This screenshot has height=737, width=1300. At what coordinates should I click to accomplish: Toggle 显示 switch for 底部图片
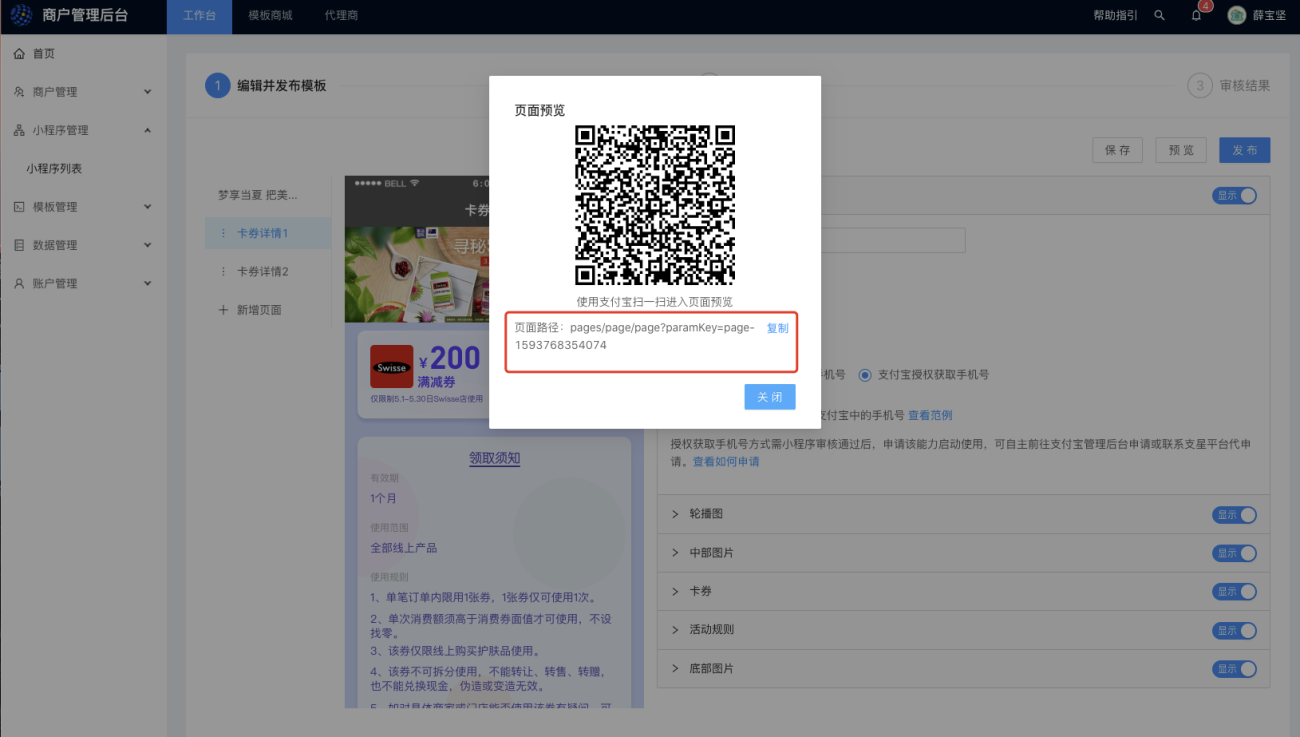coord(1235,669)
